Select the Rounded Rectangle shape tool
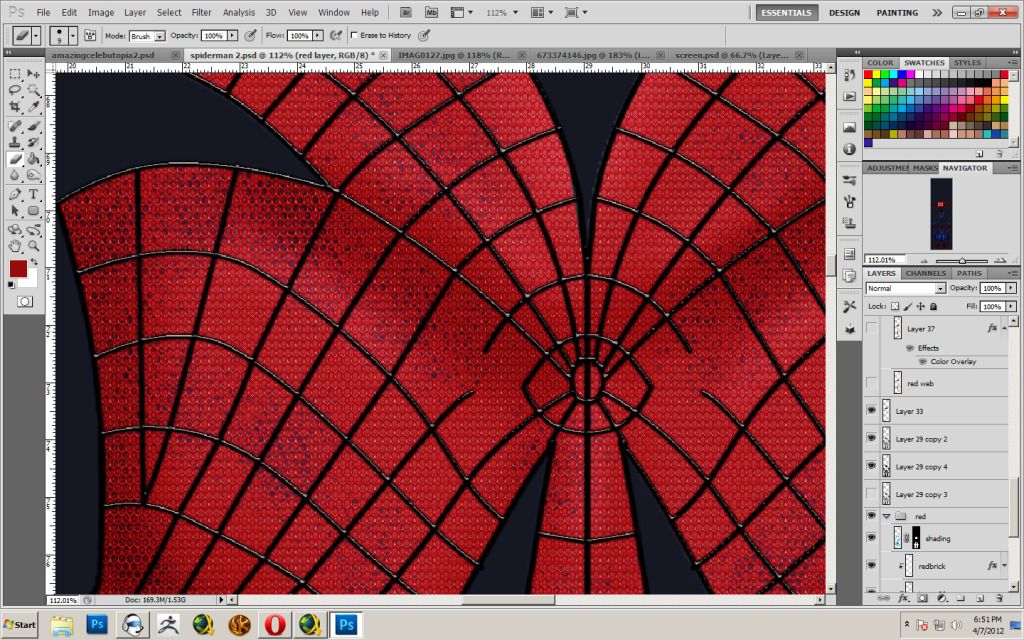 33,210
